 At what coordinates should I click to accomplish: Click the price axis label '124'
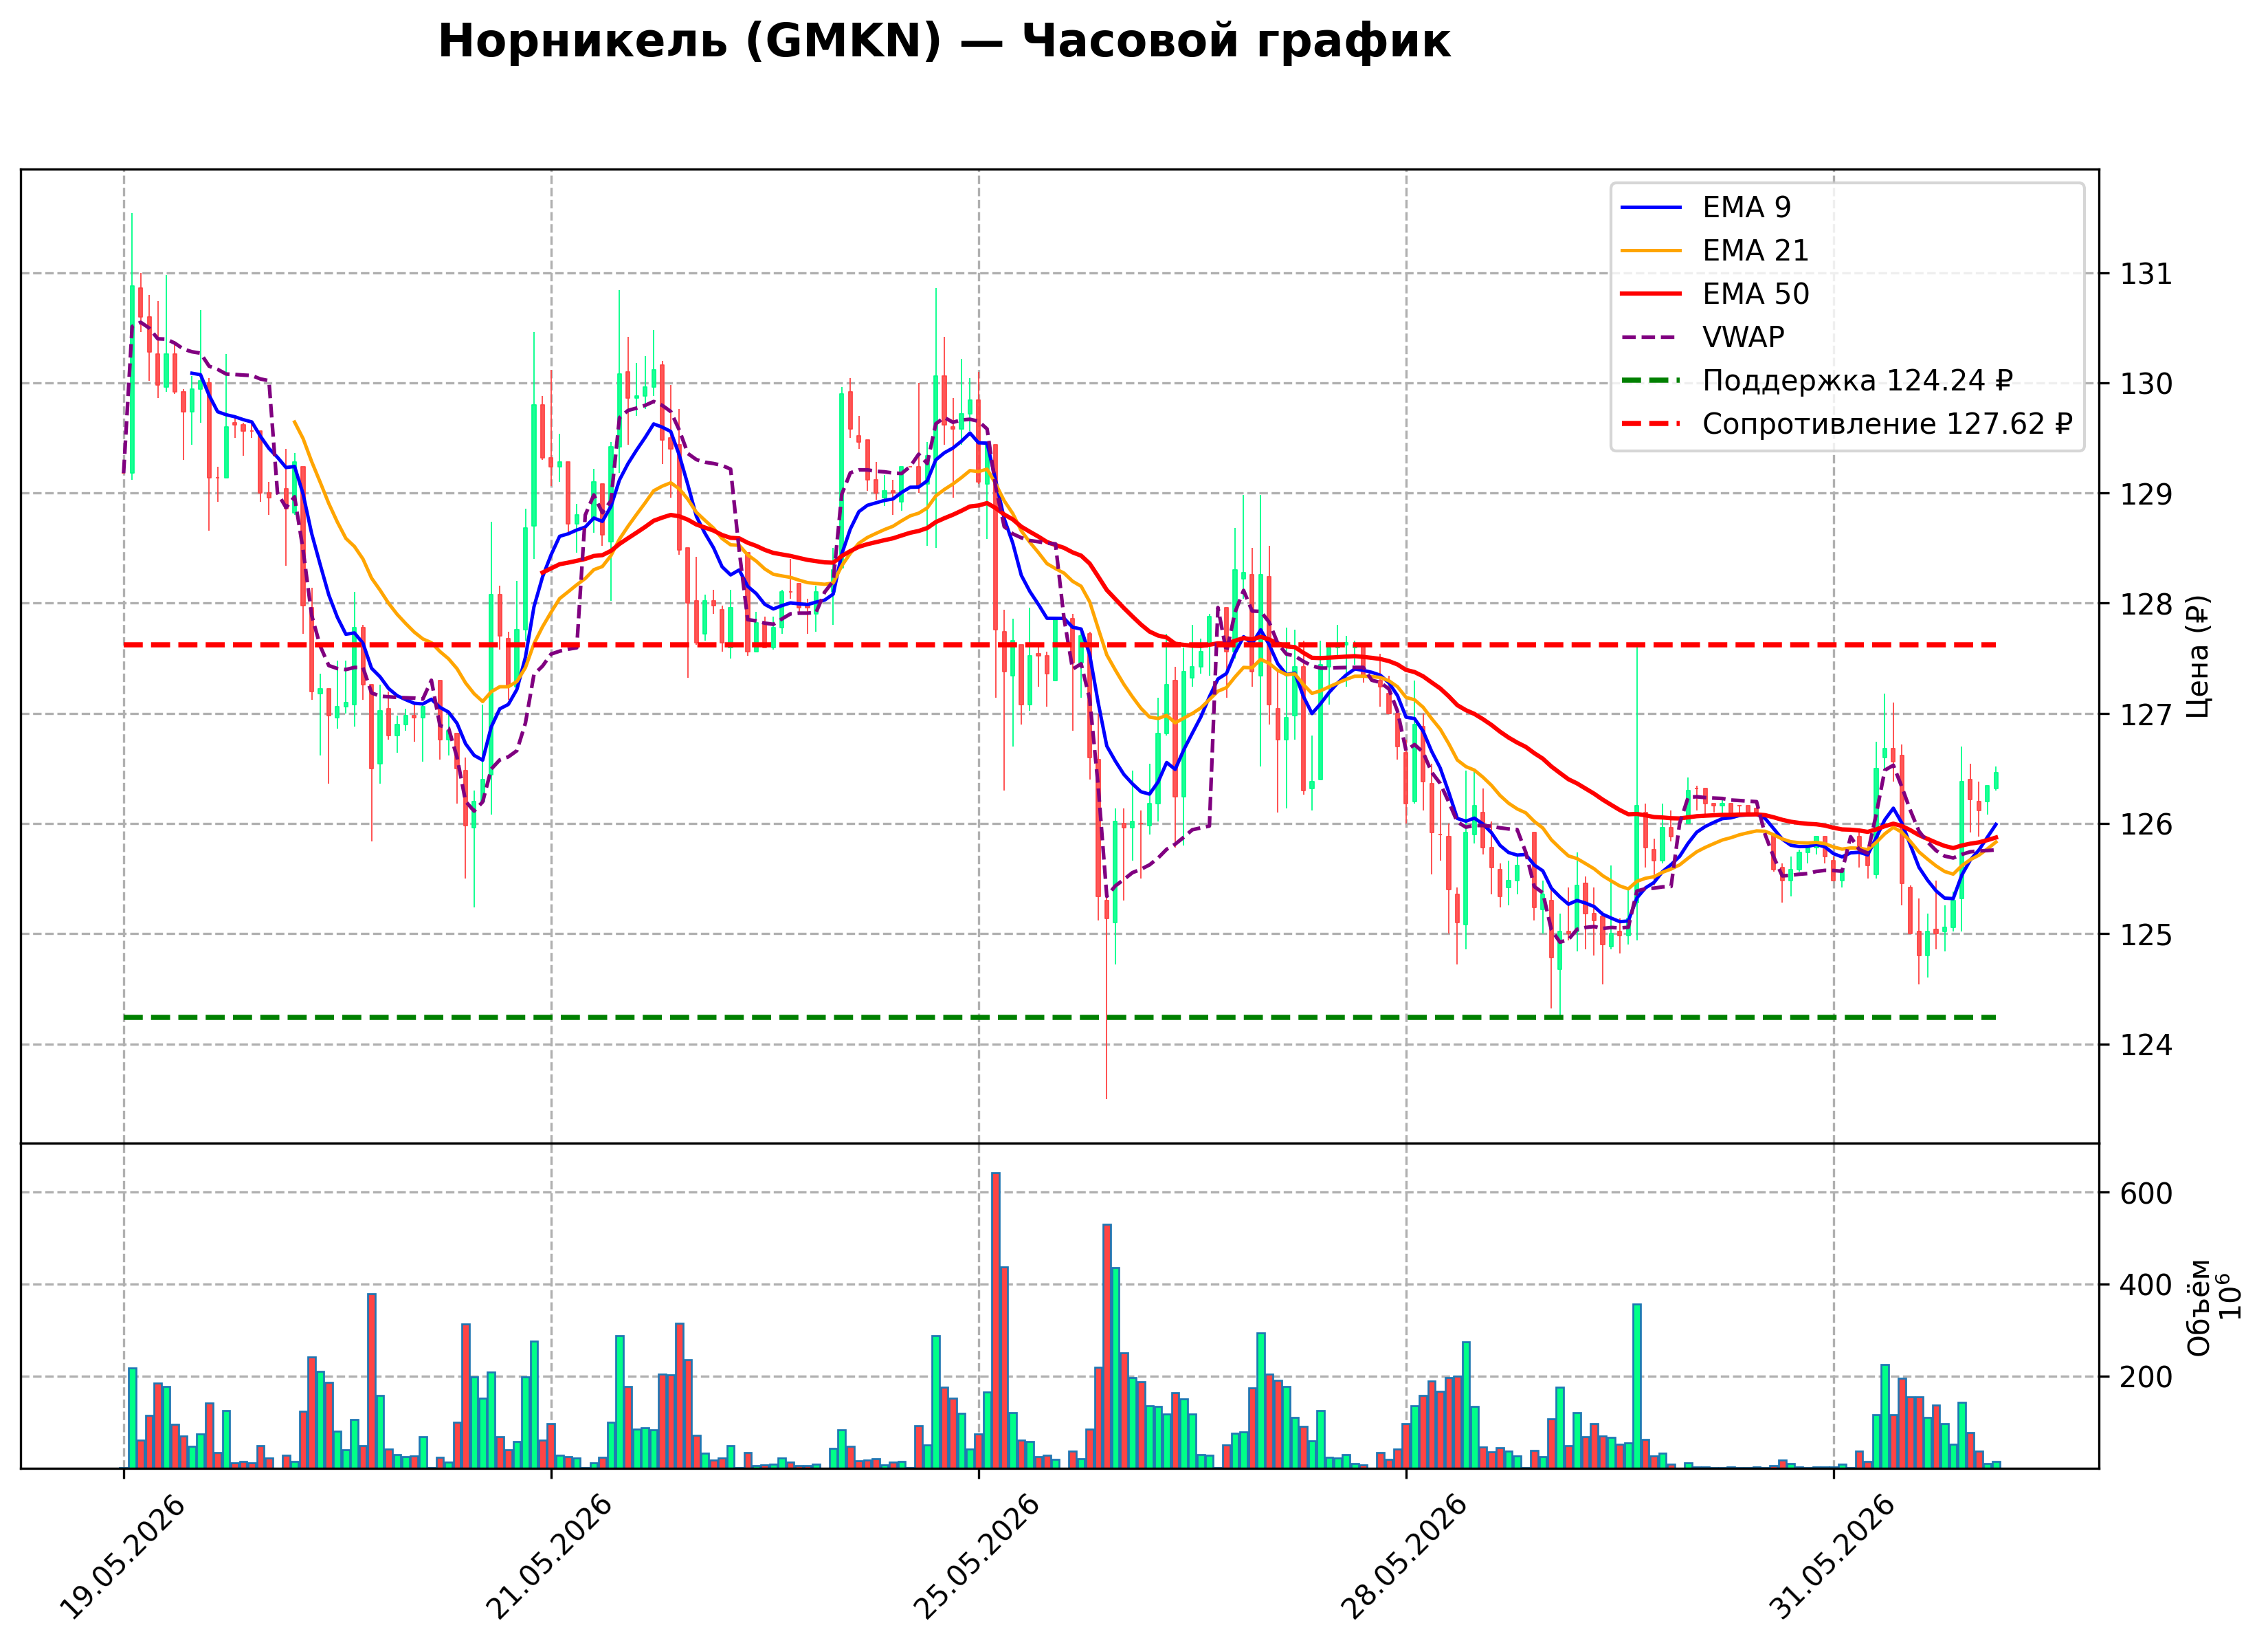click(2146, 1045)
